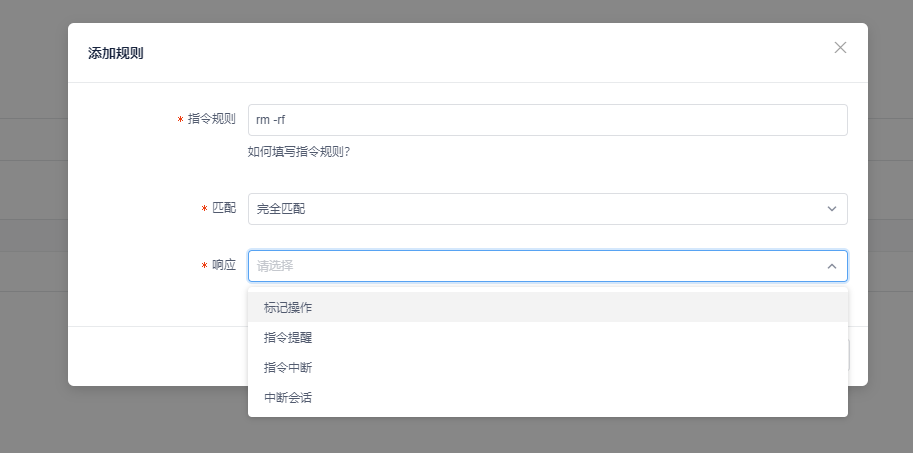Close the 添加规则 dialog with the X

(840, 48)
